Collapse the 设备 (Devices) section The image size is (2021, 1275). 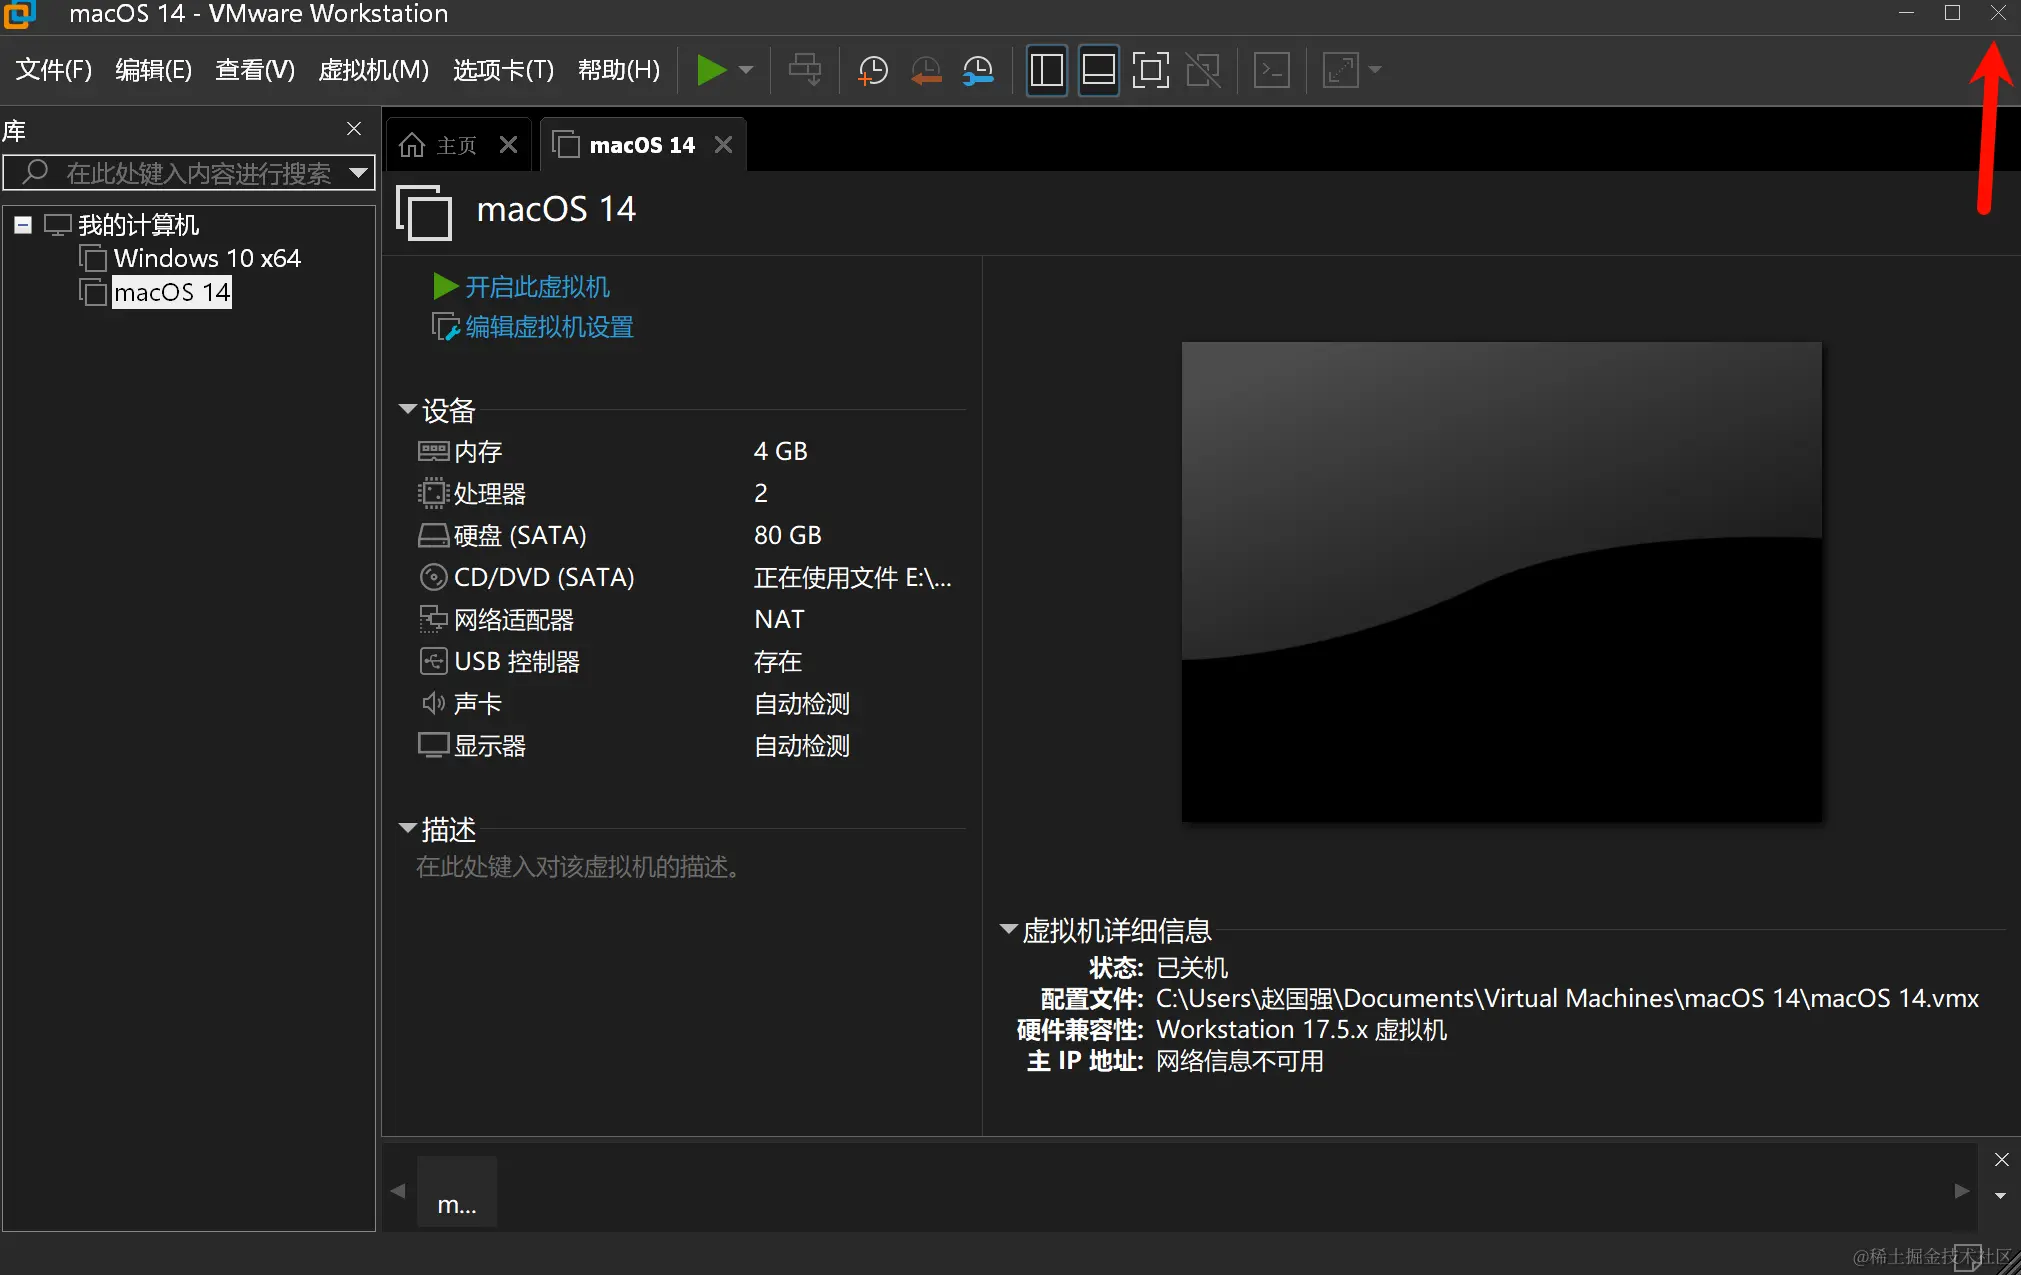tap(408, 408)
